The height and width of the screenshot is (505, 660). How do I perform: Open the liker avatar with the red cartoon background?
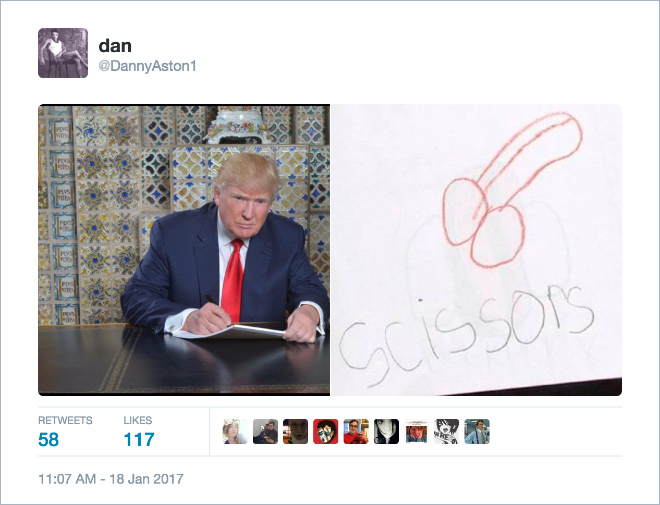(326, 431)
